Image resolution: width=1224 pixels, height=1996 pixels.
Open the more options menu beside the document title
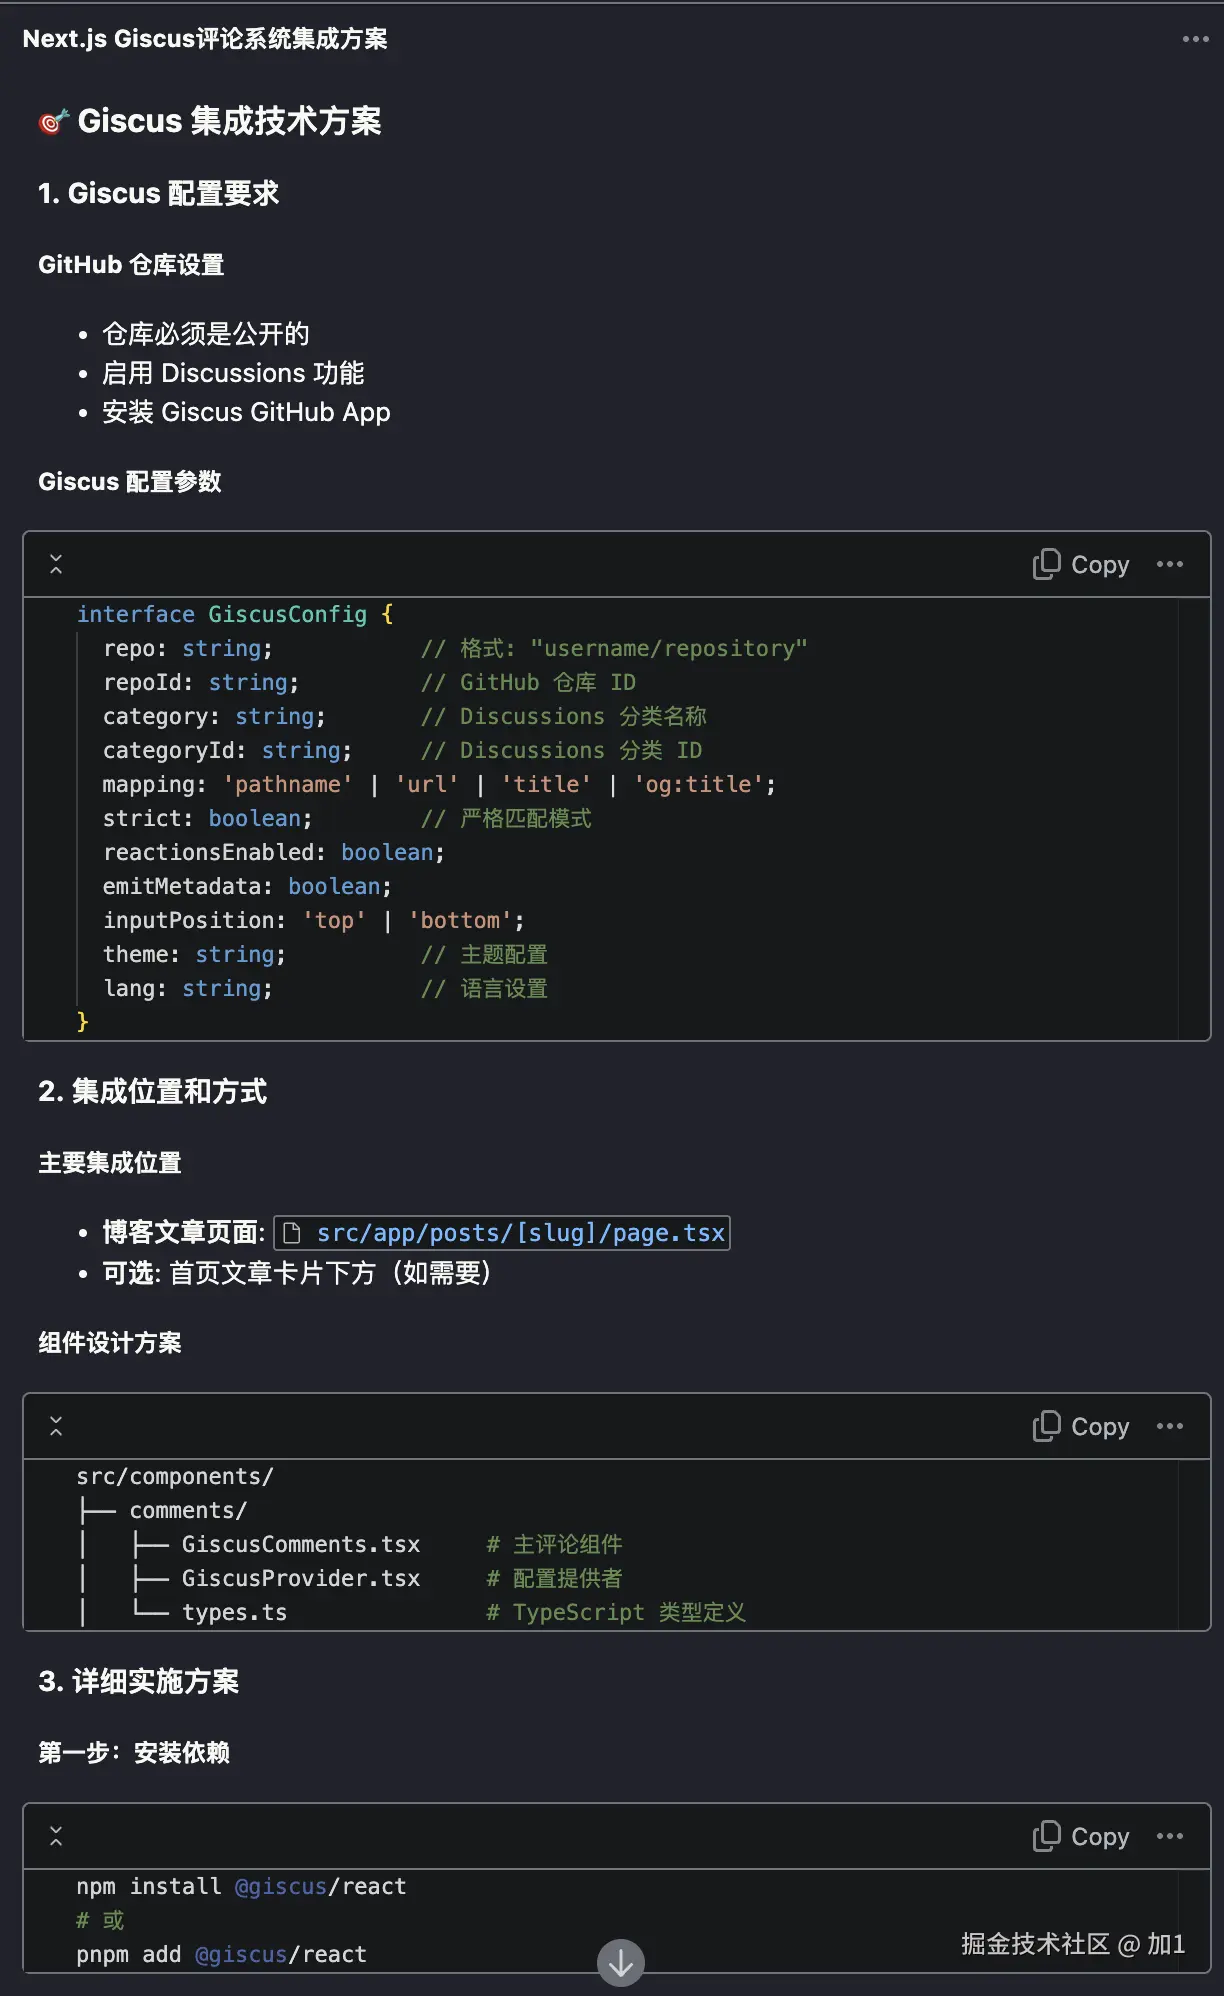coord(1195,39)
